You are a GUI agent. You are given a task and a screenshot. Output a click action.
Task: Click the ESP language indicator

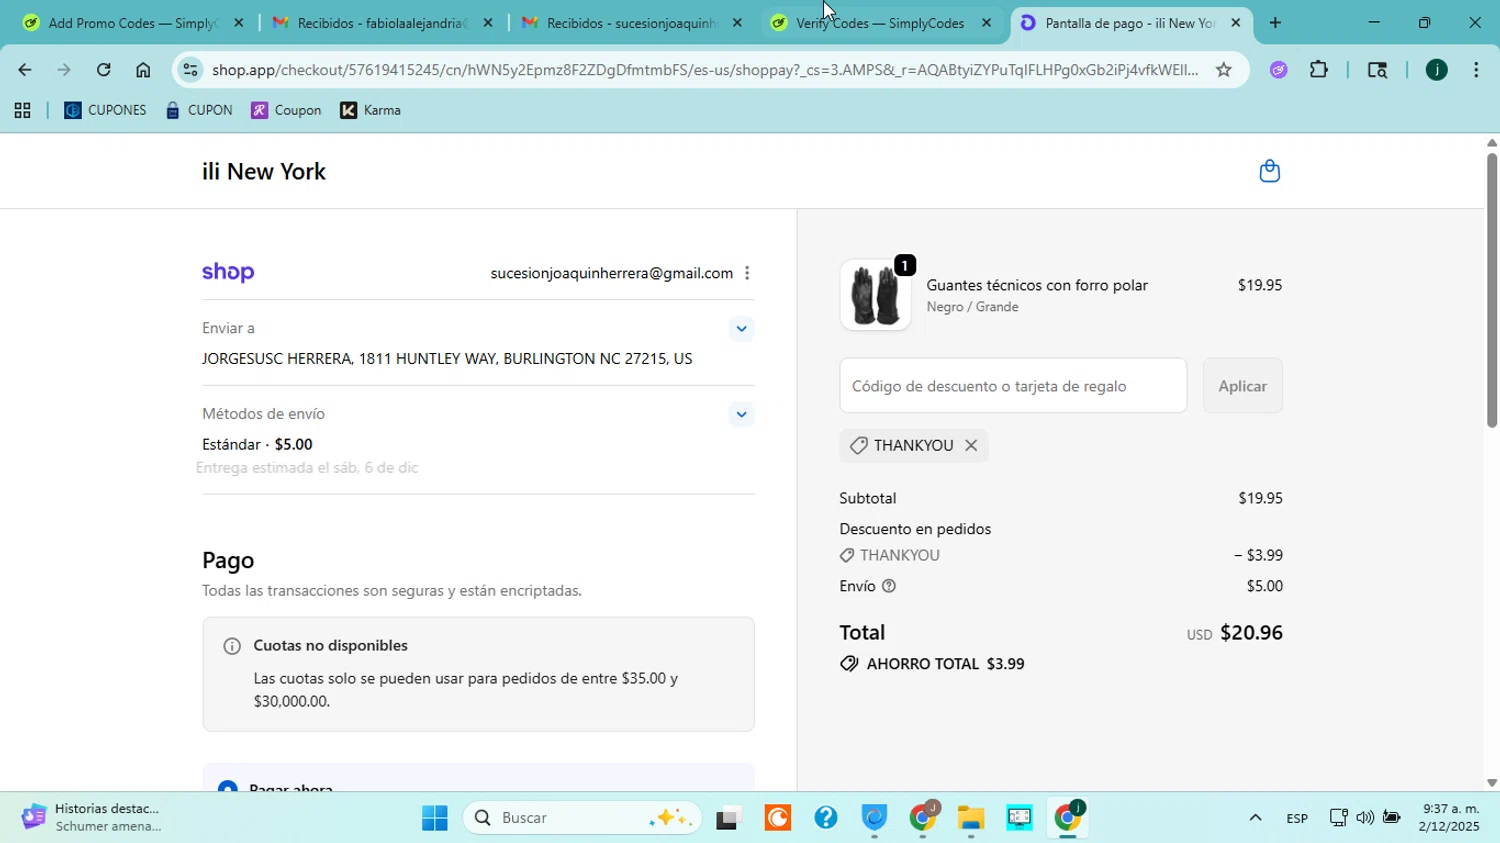[x=1297, y=818]
